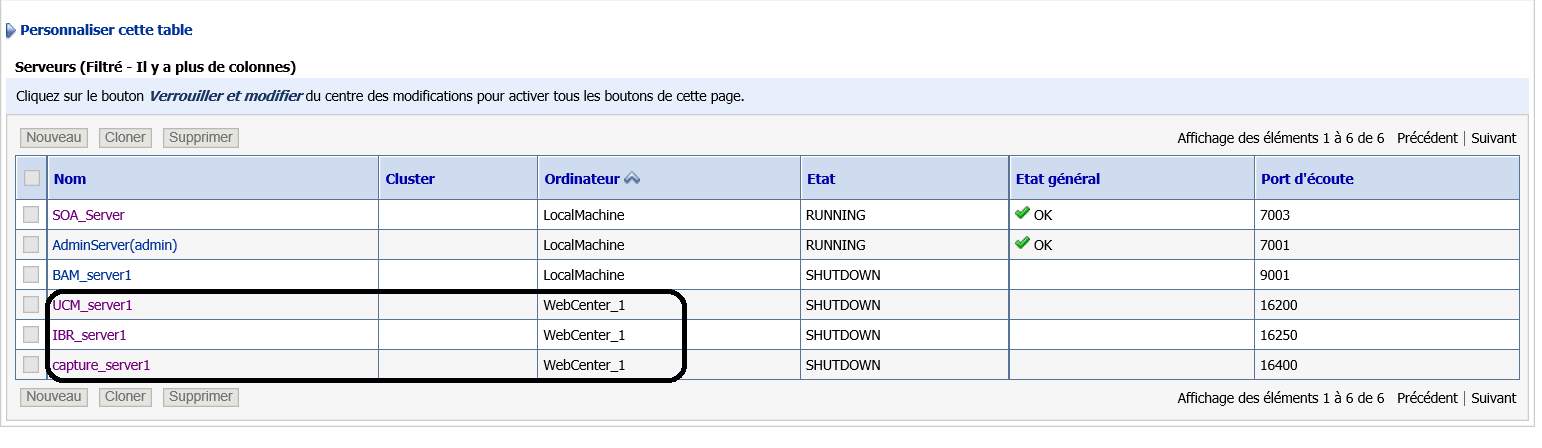1542x448 pixels.
Task: Open AdminServer(admin) server link
Action: click(x=114, y=245)
